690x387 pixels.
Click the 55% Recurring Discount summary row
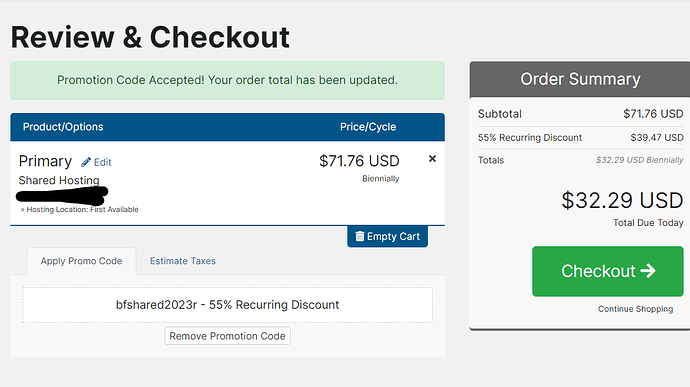click(x=580, y=138)
